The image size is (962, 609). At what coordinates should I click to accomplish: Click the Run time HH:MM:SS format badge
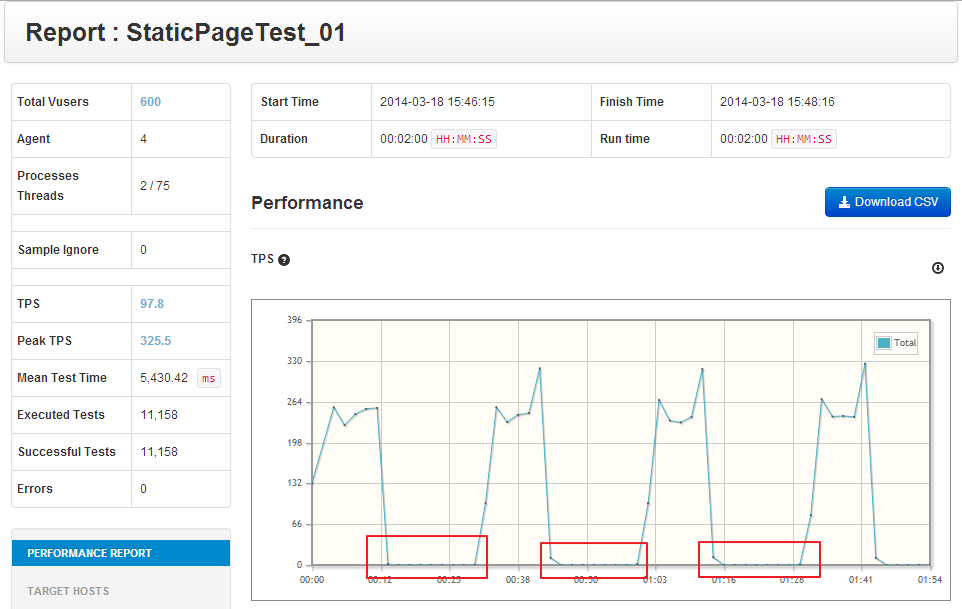(x=804, y=139)
